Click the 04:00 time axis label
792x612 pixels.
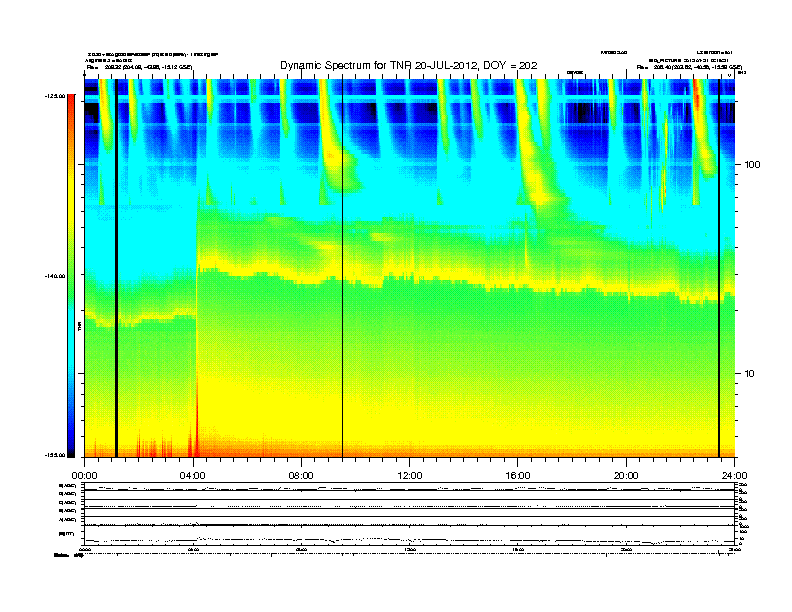click(193, 476)
